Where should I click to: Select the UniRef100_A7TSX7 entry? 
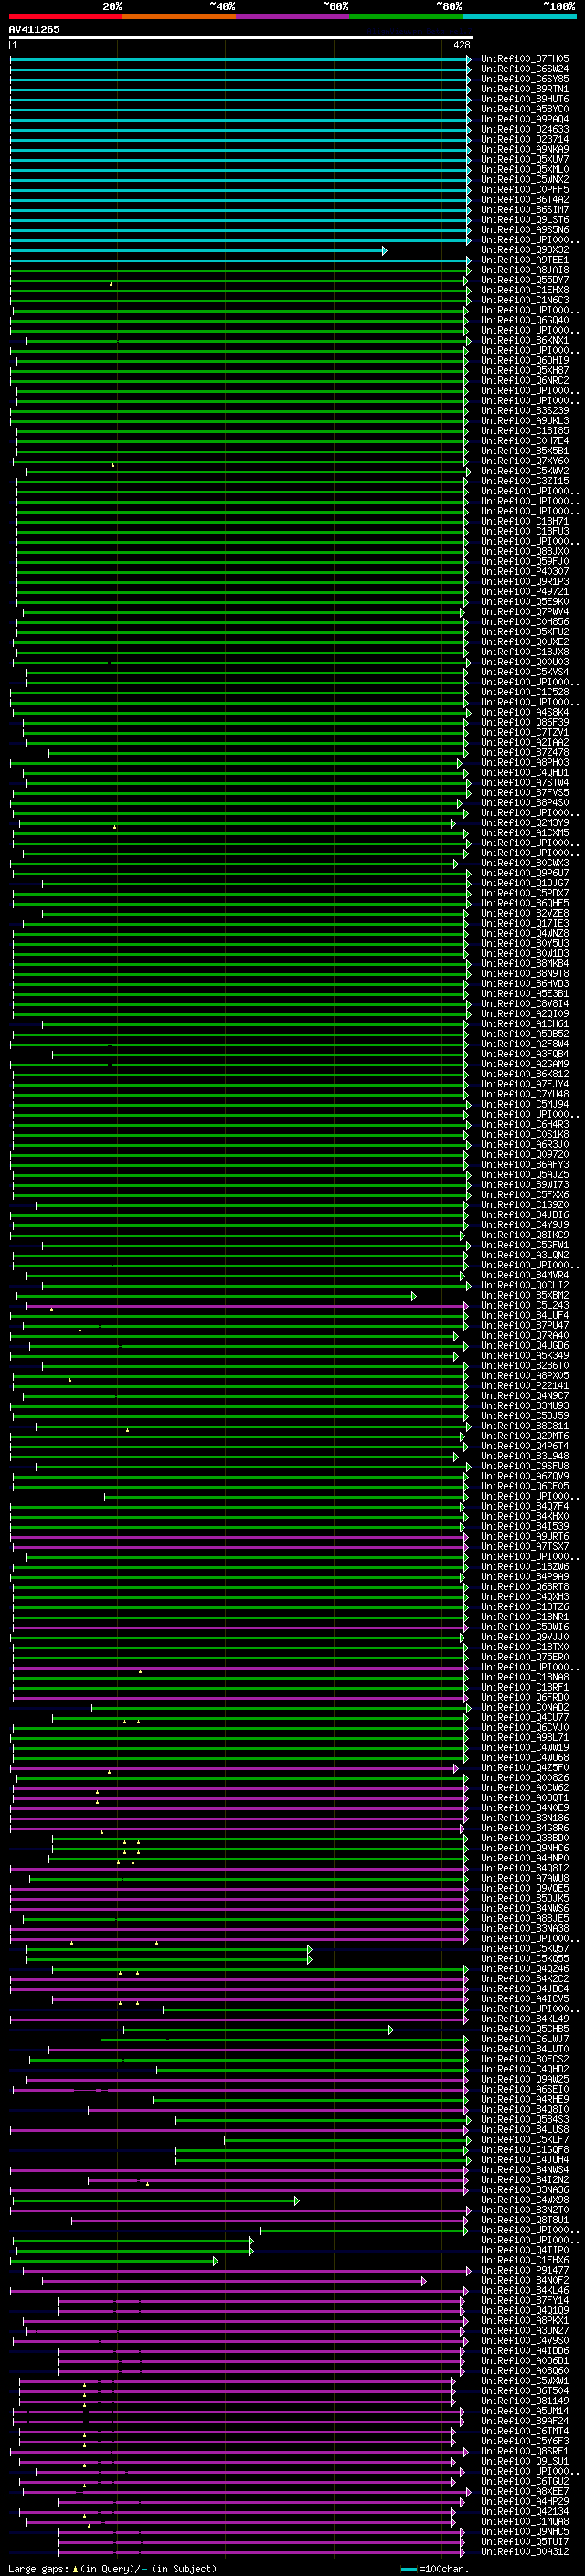[x=525, y=1547]
